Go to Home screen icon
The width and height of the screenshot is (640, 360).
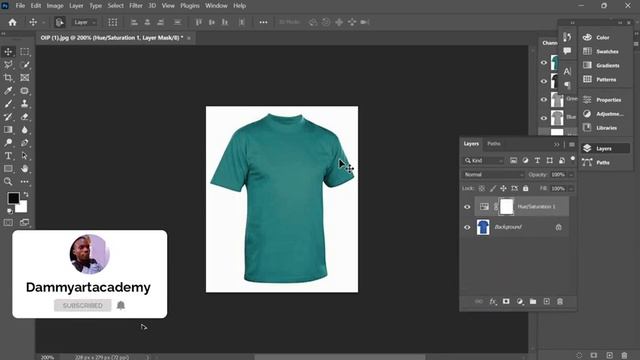coord(12,22)
